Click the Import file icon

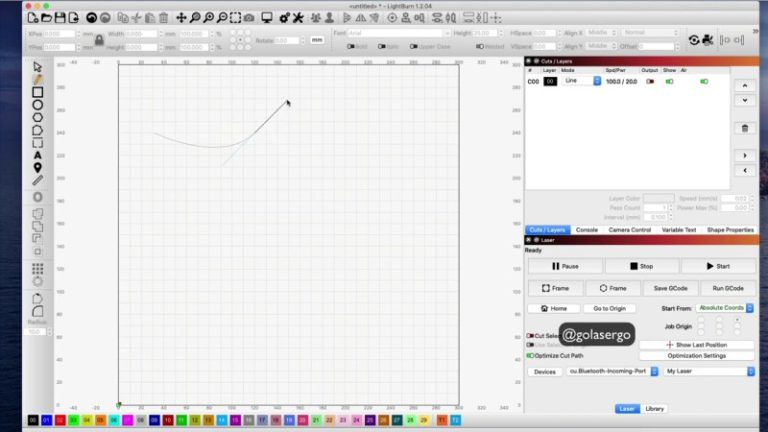point(73,18)
